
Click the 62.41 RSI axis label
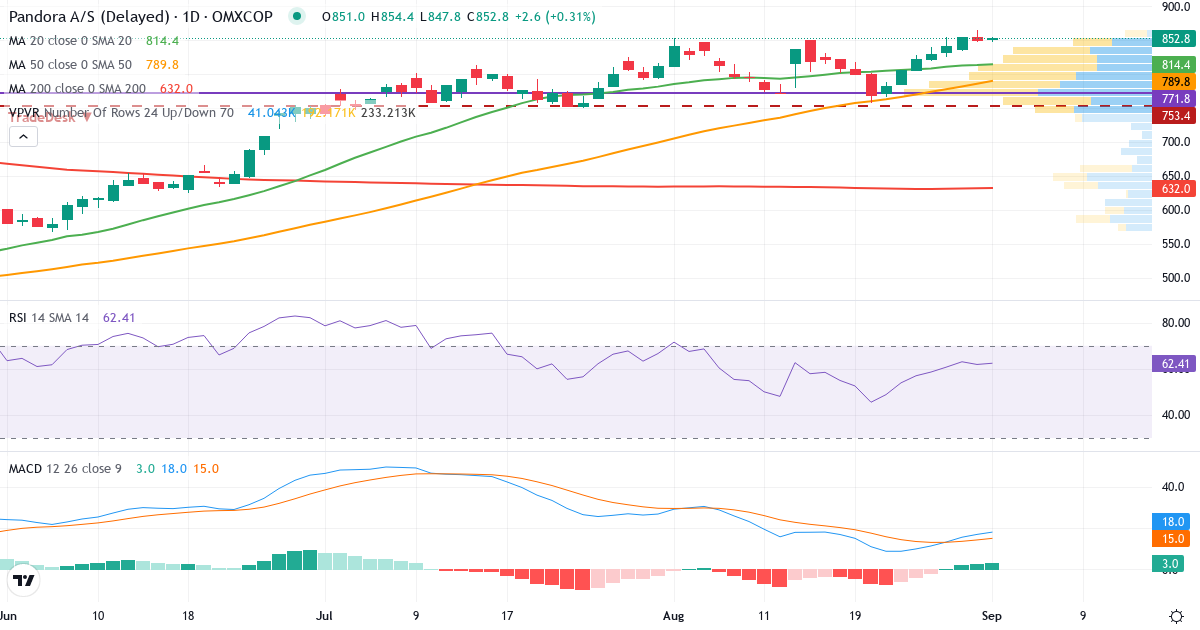click(1176, 364)
